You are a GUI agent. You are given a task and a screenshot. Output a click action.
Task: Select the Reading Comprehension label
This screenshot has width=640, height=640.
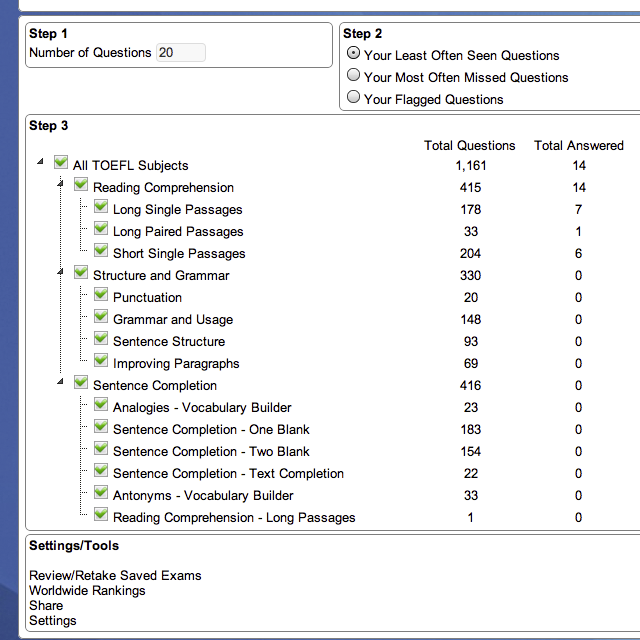[163, 188]
